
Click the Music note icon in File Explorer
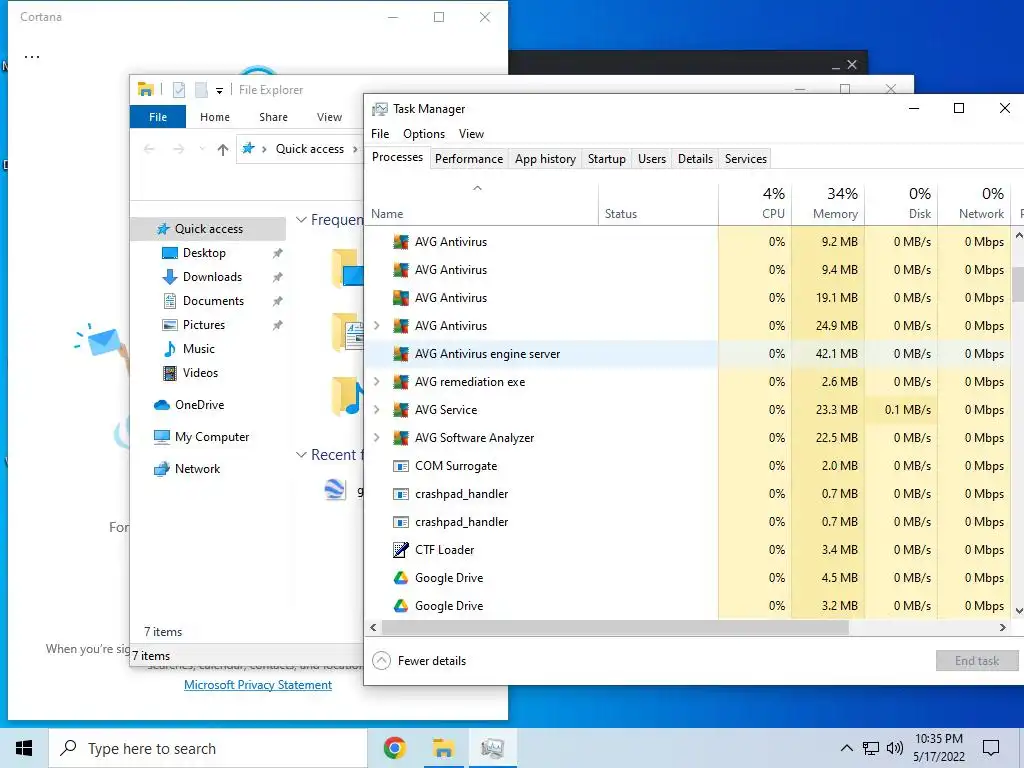click(x=169, y=349)
